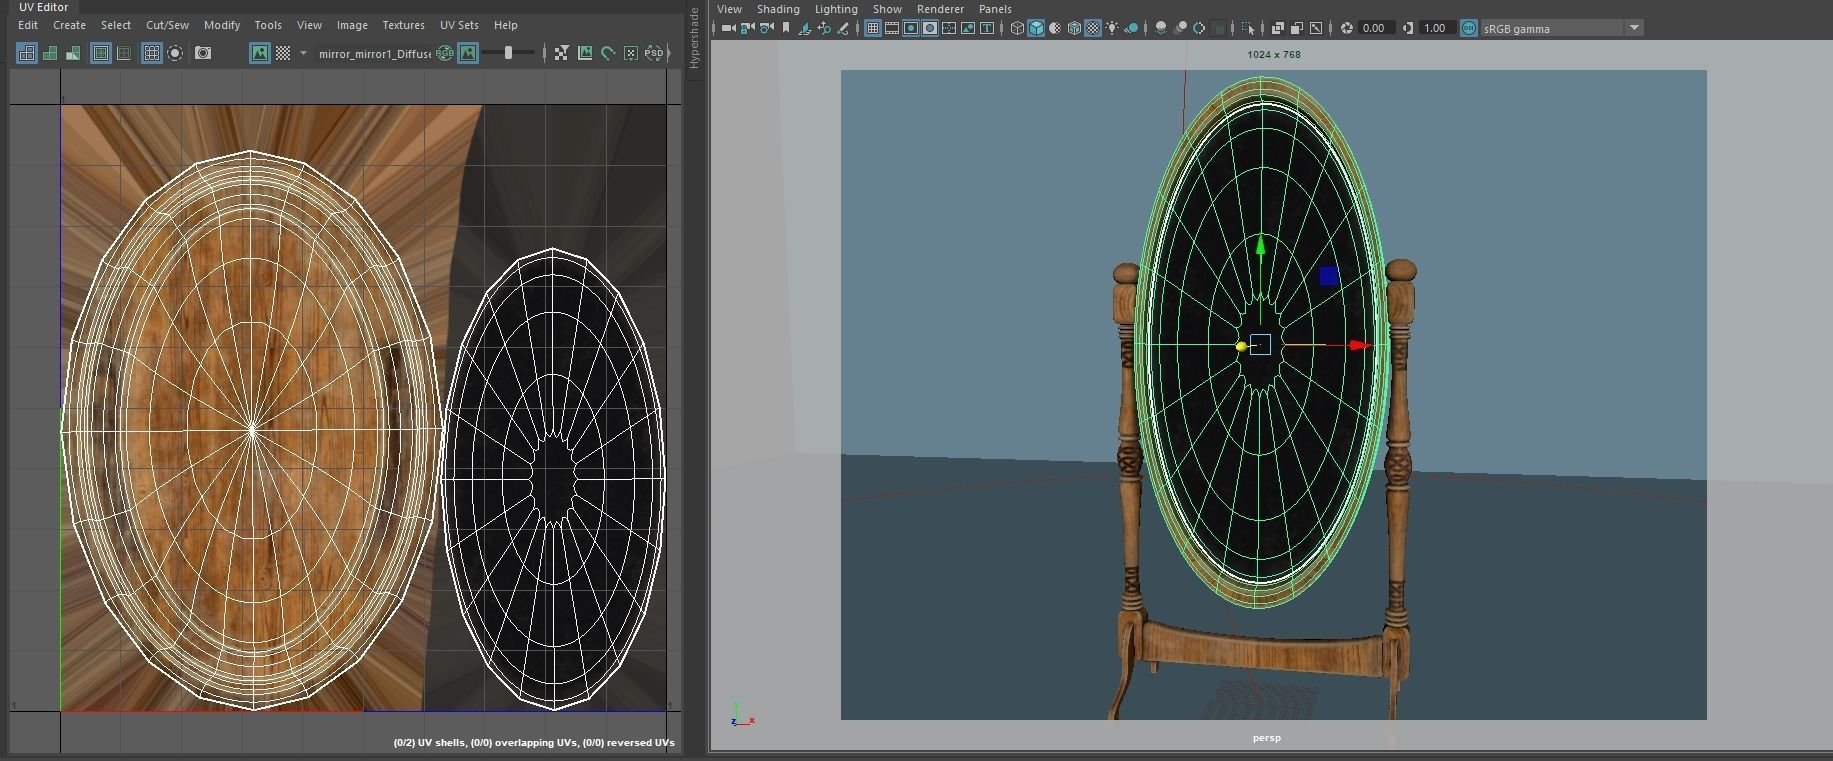Viewport: 1833px width, 761px height.
Task: Open the Edit menu in UV Editor
Action: click(x=28, y=25)
